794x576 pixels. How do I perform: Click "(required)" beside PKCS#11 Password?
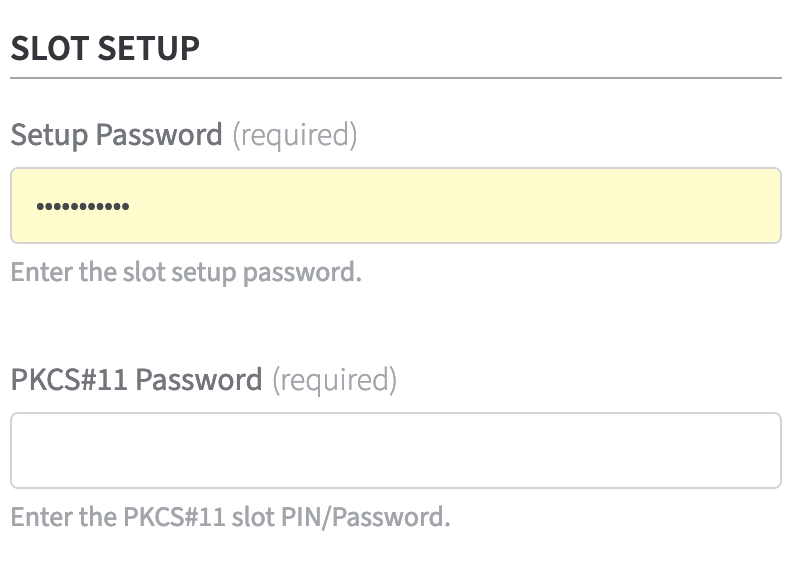[x=334, y=380]
